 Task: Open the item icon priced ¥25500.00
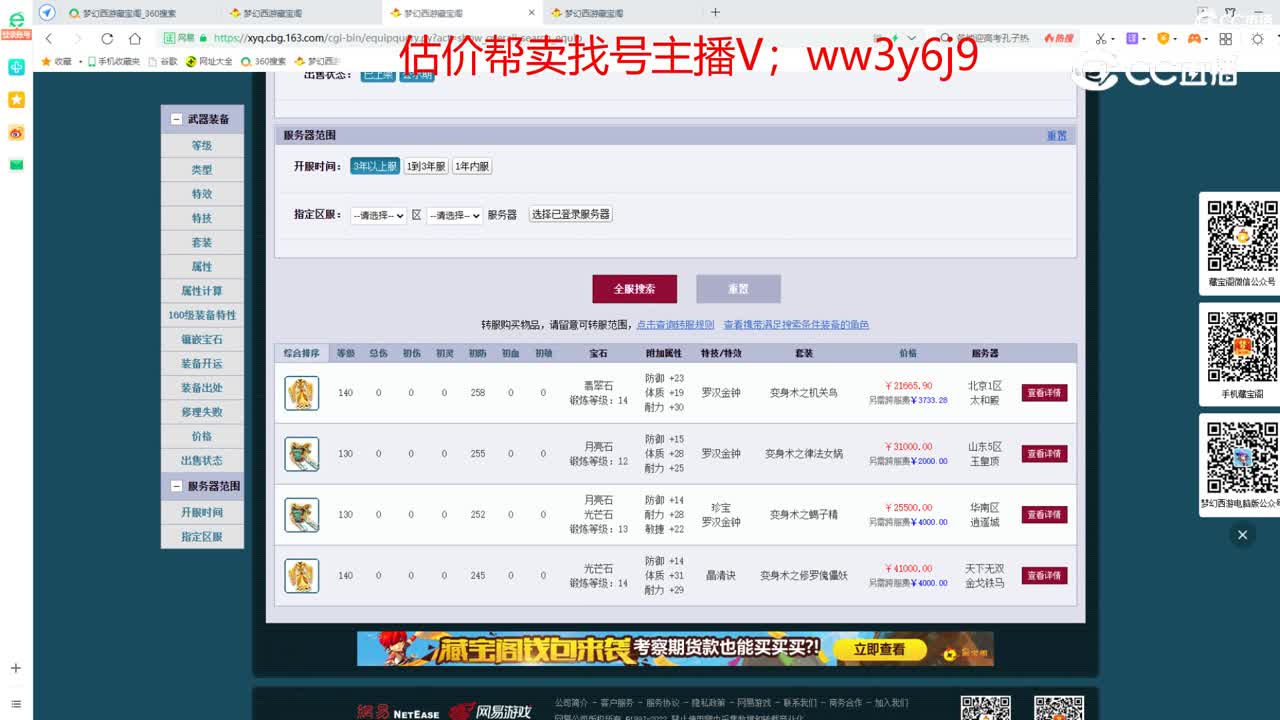301,515
